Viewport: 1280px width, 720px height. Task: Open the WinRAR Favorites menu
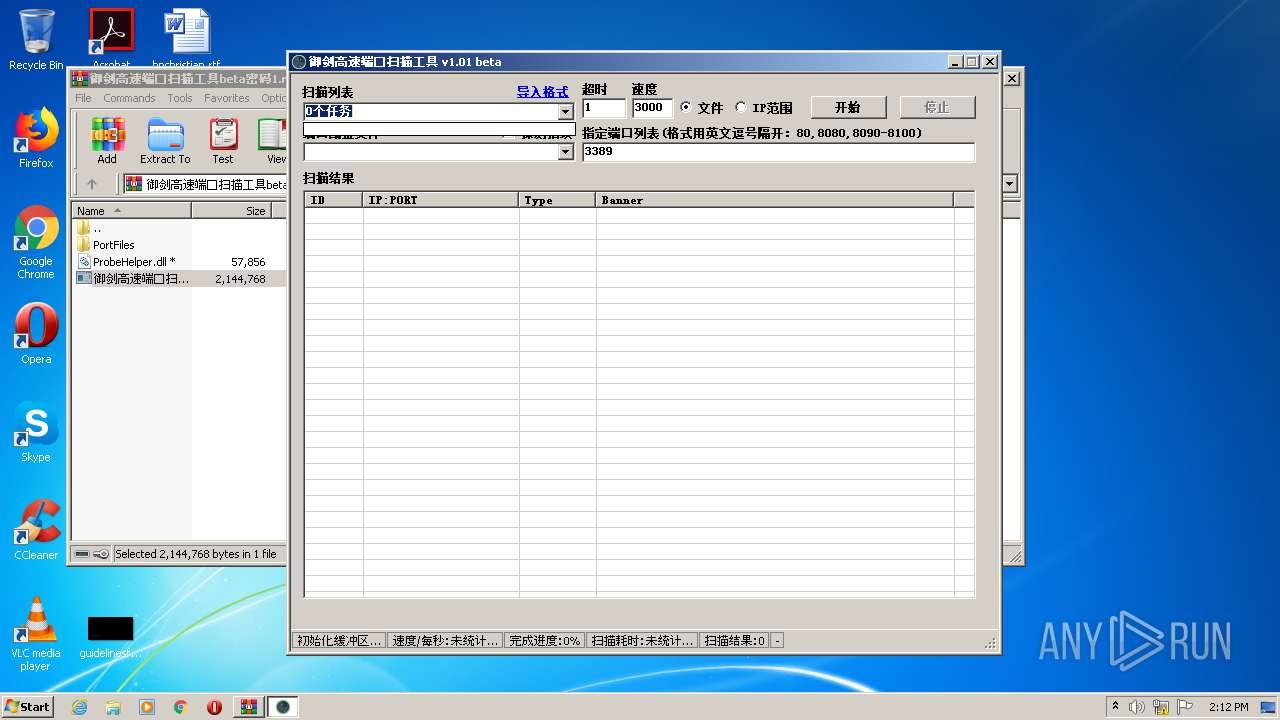click(x=227, y=98)
